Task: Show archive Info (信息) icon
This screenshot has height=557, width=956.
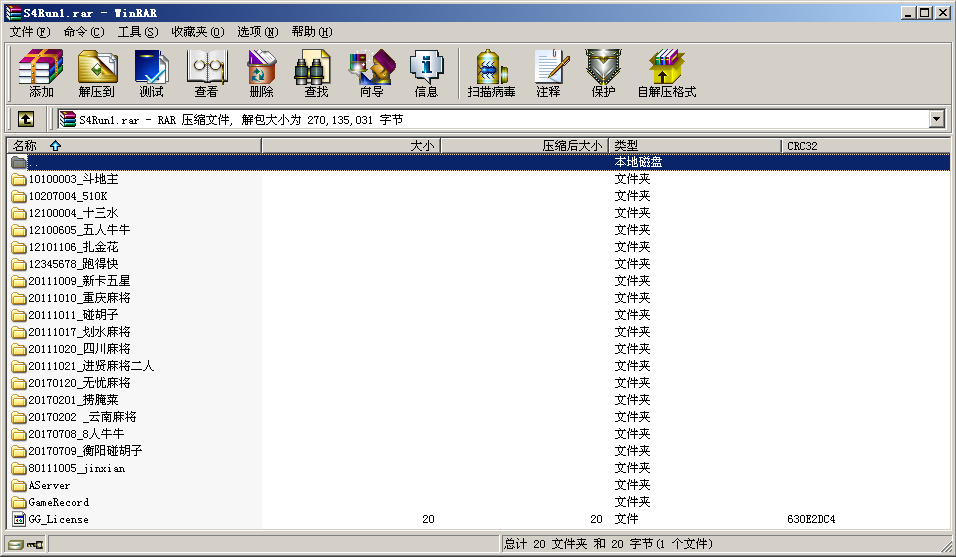Action: click(x=426, y=74)
